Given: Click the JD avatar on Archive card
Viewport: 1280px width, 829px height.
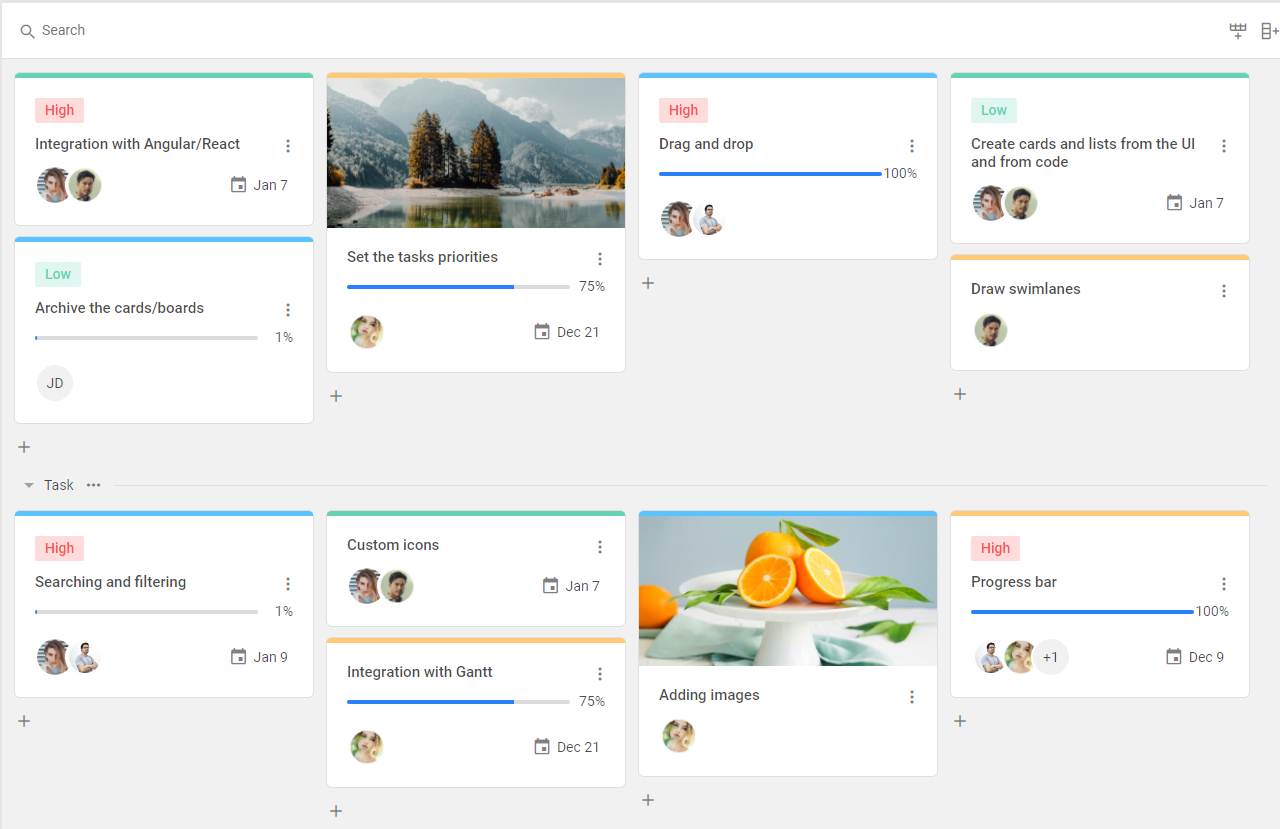Looking at the screenshot, I should (55, 383).
